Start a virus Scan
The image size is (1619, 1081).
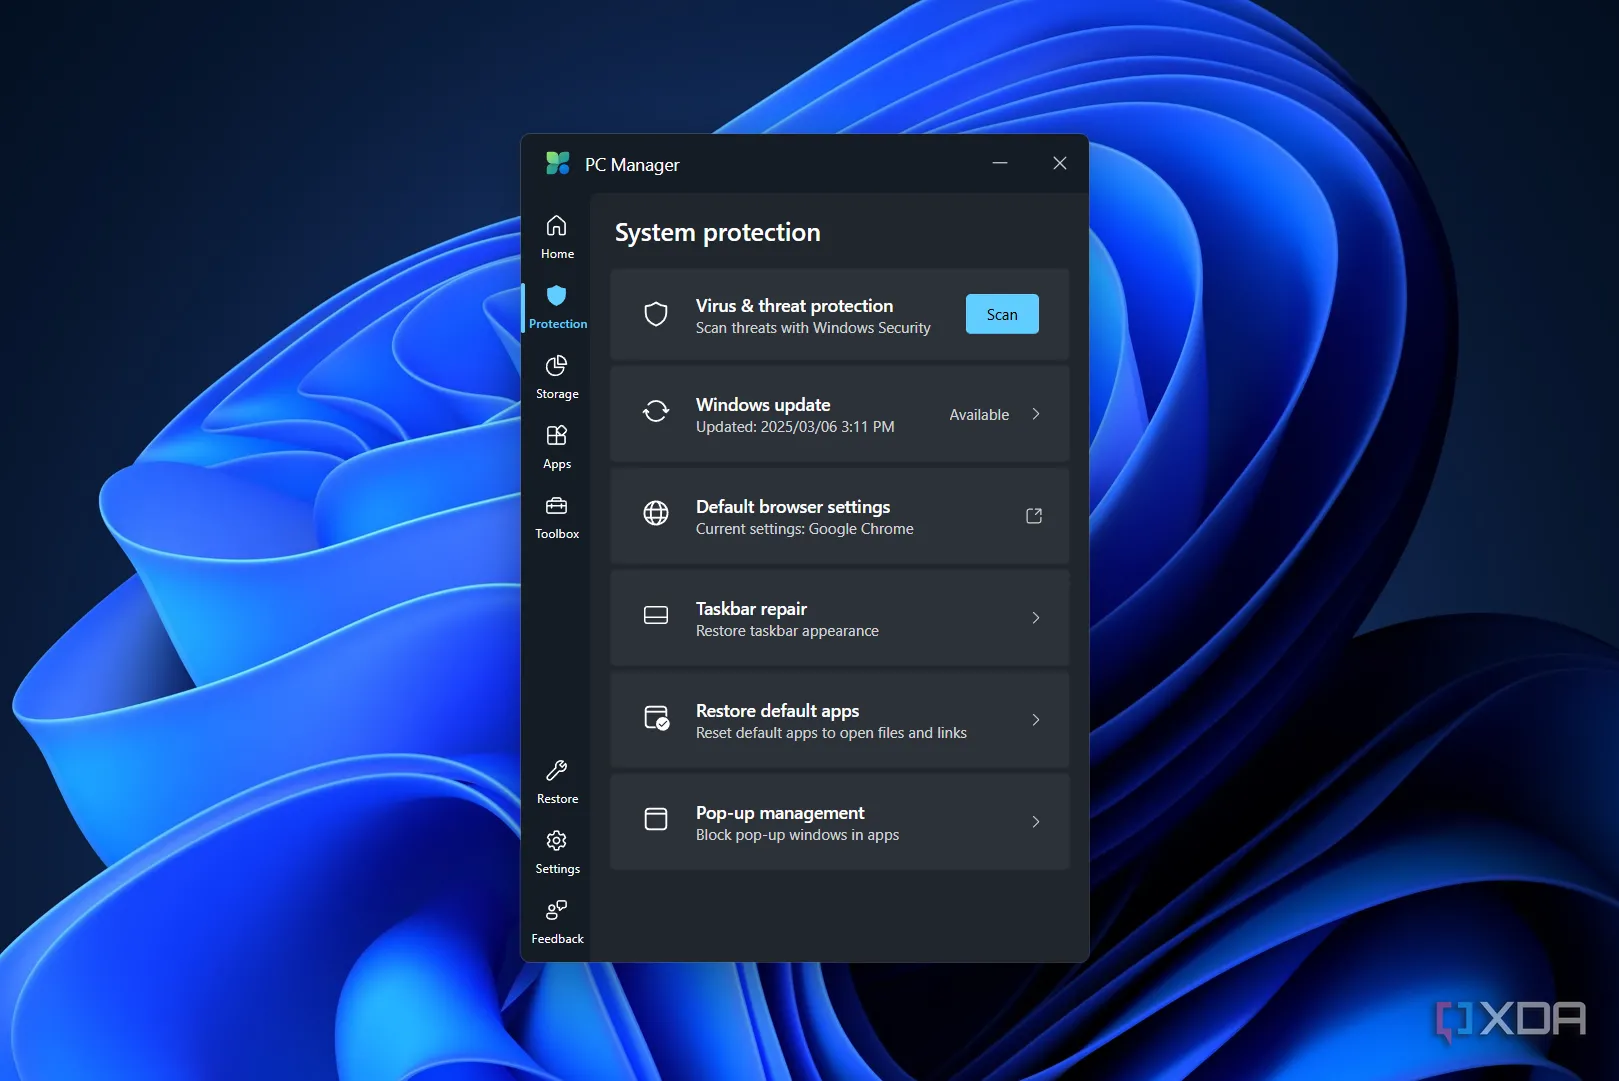click(1002, 314)
